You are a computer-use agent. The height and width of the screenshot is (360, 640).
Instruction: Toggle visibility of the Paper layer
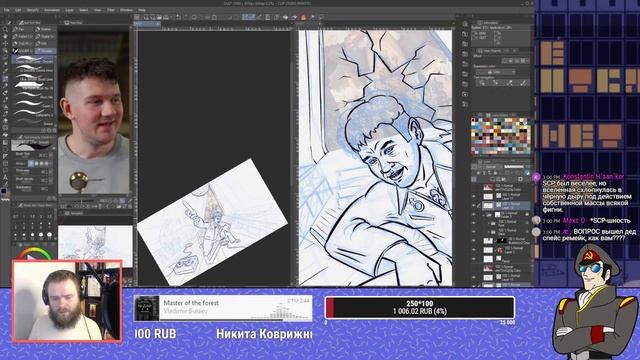click(475, 259)
